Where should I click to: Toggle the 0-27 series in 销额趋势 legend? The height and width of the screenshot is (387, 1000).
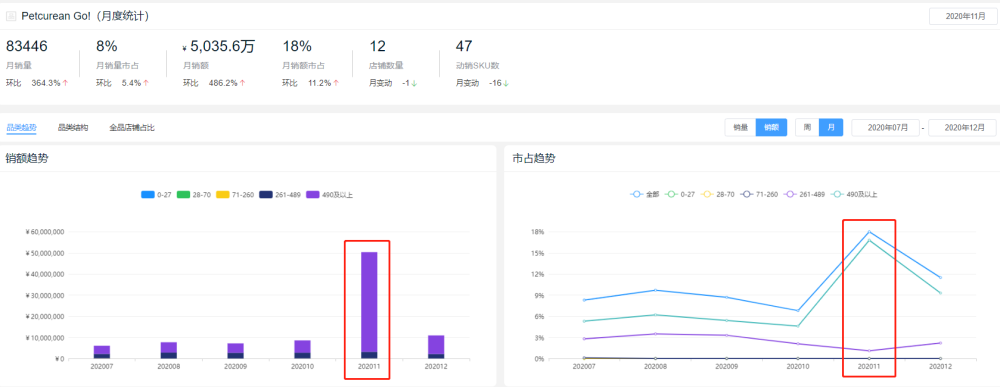pyautogui.click(x=157, y=195)
